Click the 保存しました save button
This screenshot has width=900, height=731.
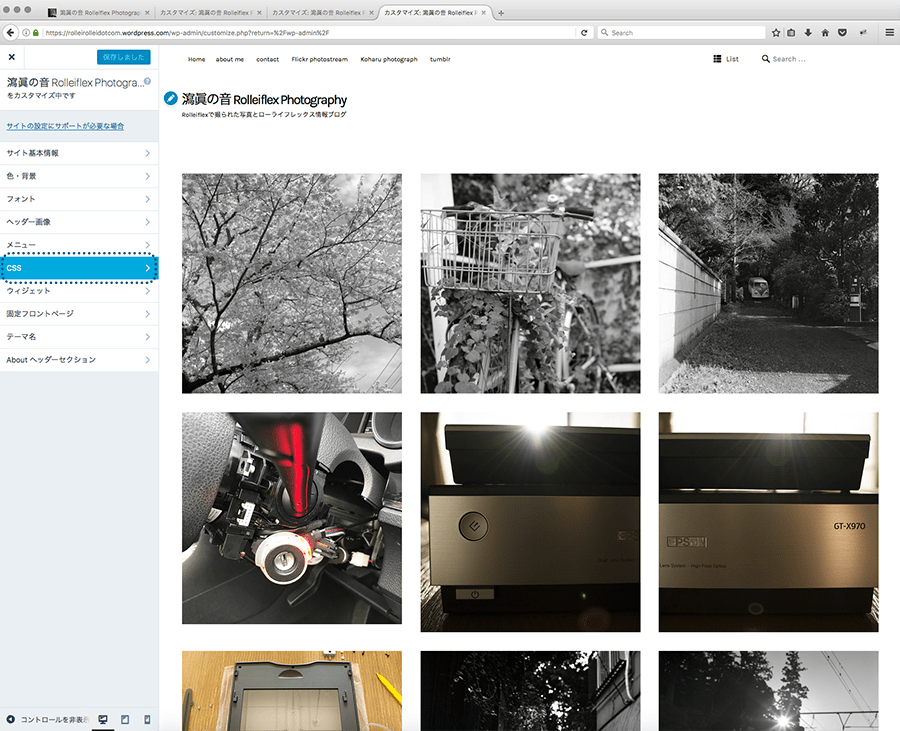123,58
